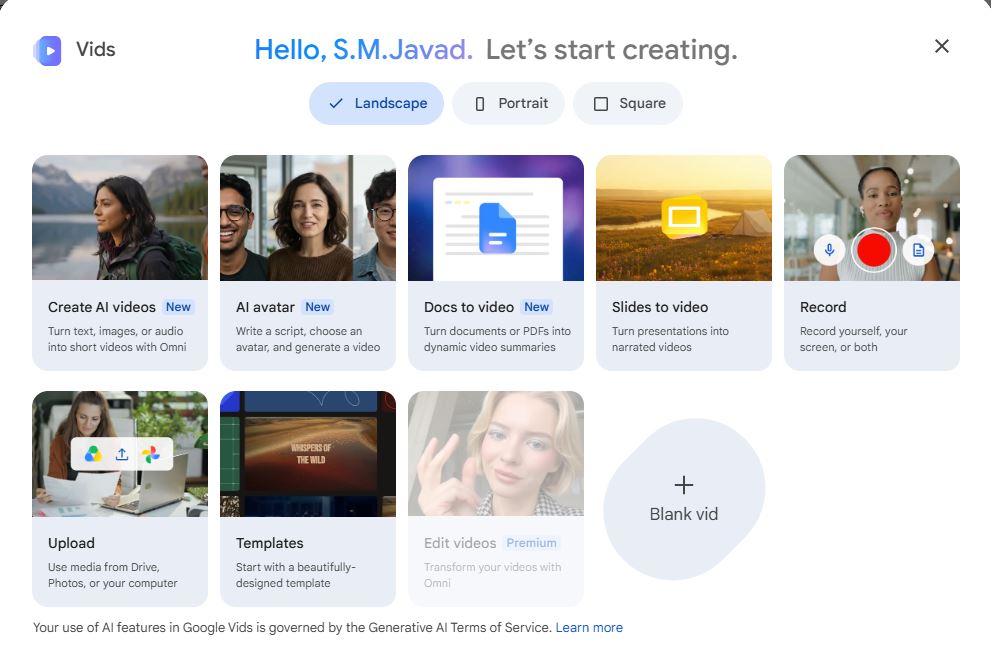The height and width of the screenshot is (651, 991).
Task: Click the blue Docs file icon
Action: pyautogui.click(x=497, y=228)
